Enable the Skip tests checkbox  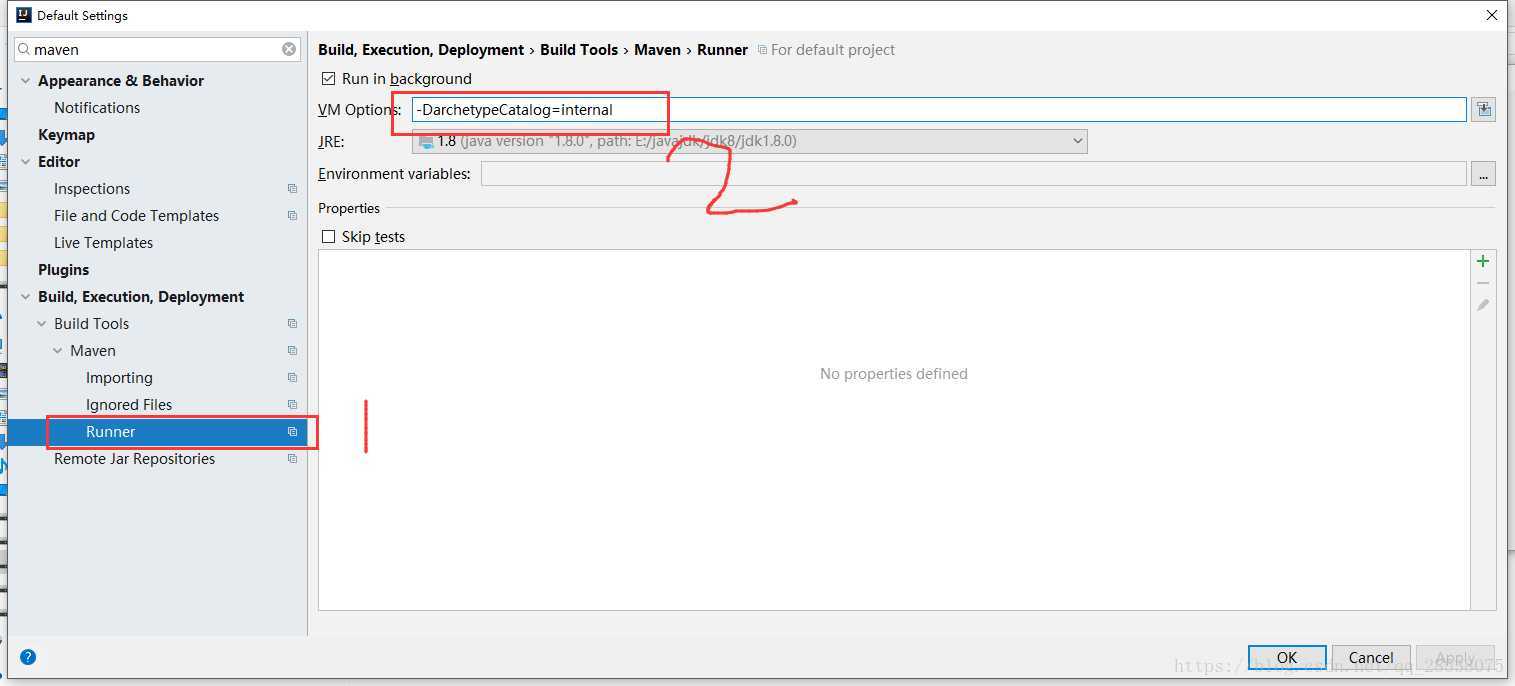tap(328, 237)
